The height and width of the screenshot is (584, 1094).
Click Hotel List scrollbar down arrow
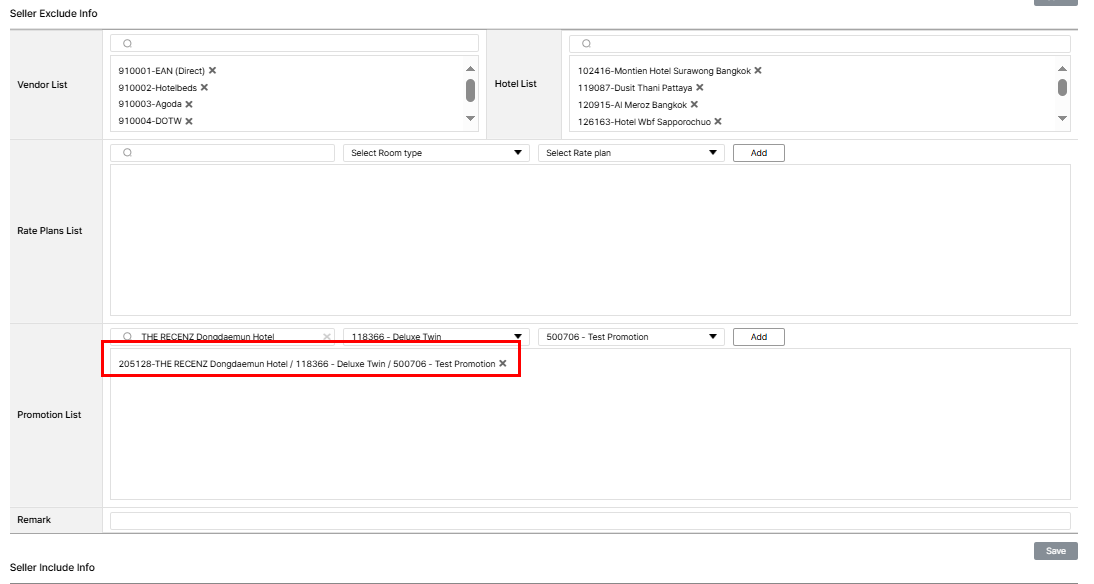point(1062,119)
